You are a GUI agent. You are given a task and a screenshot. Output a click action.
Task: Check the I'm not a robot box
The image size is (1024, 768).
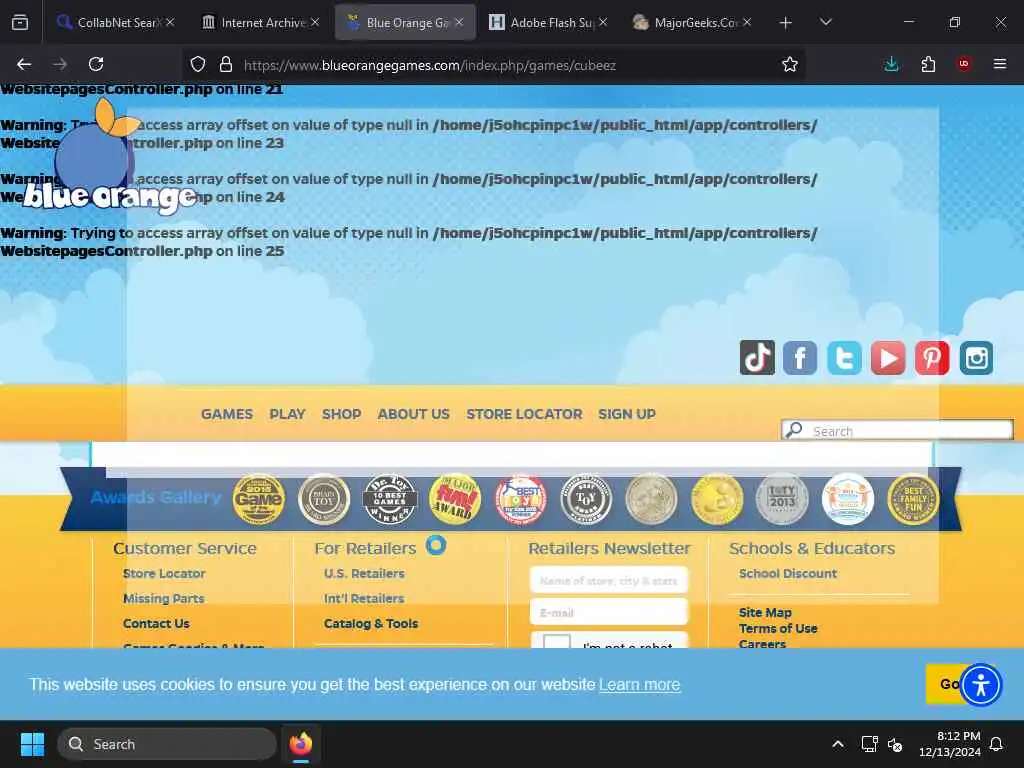tap(556, 642)
